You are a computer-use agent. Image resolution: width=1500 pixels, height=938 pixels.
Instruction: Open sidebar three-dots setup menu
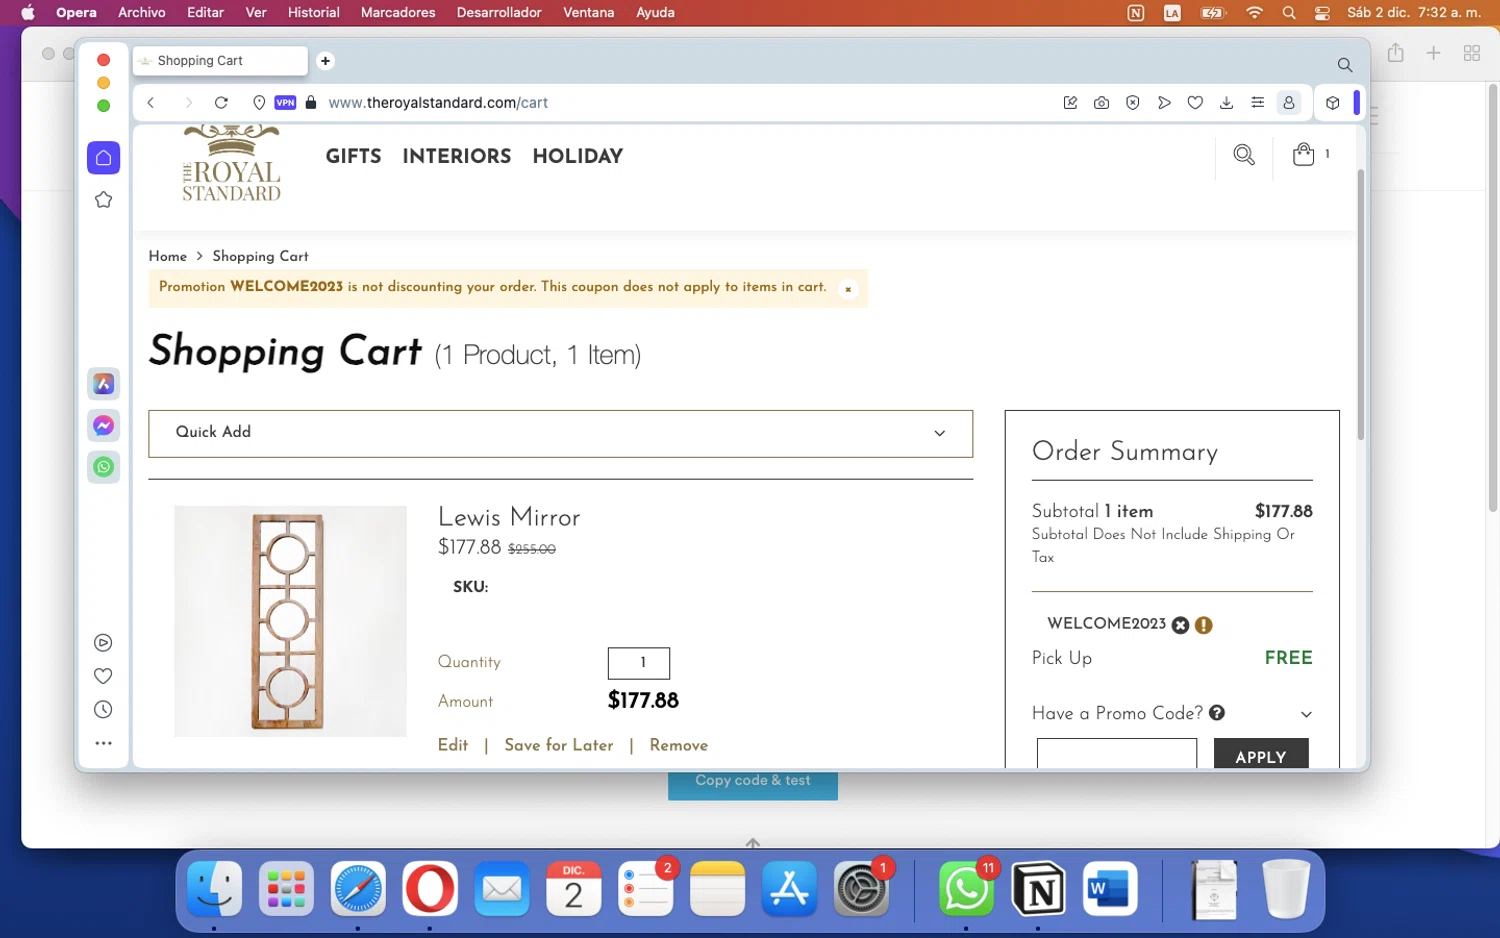pyautogui.click(x=103, y=743)
